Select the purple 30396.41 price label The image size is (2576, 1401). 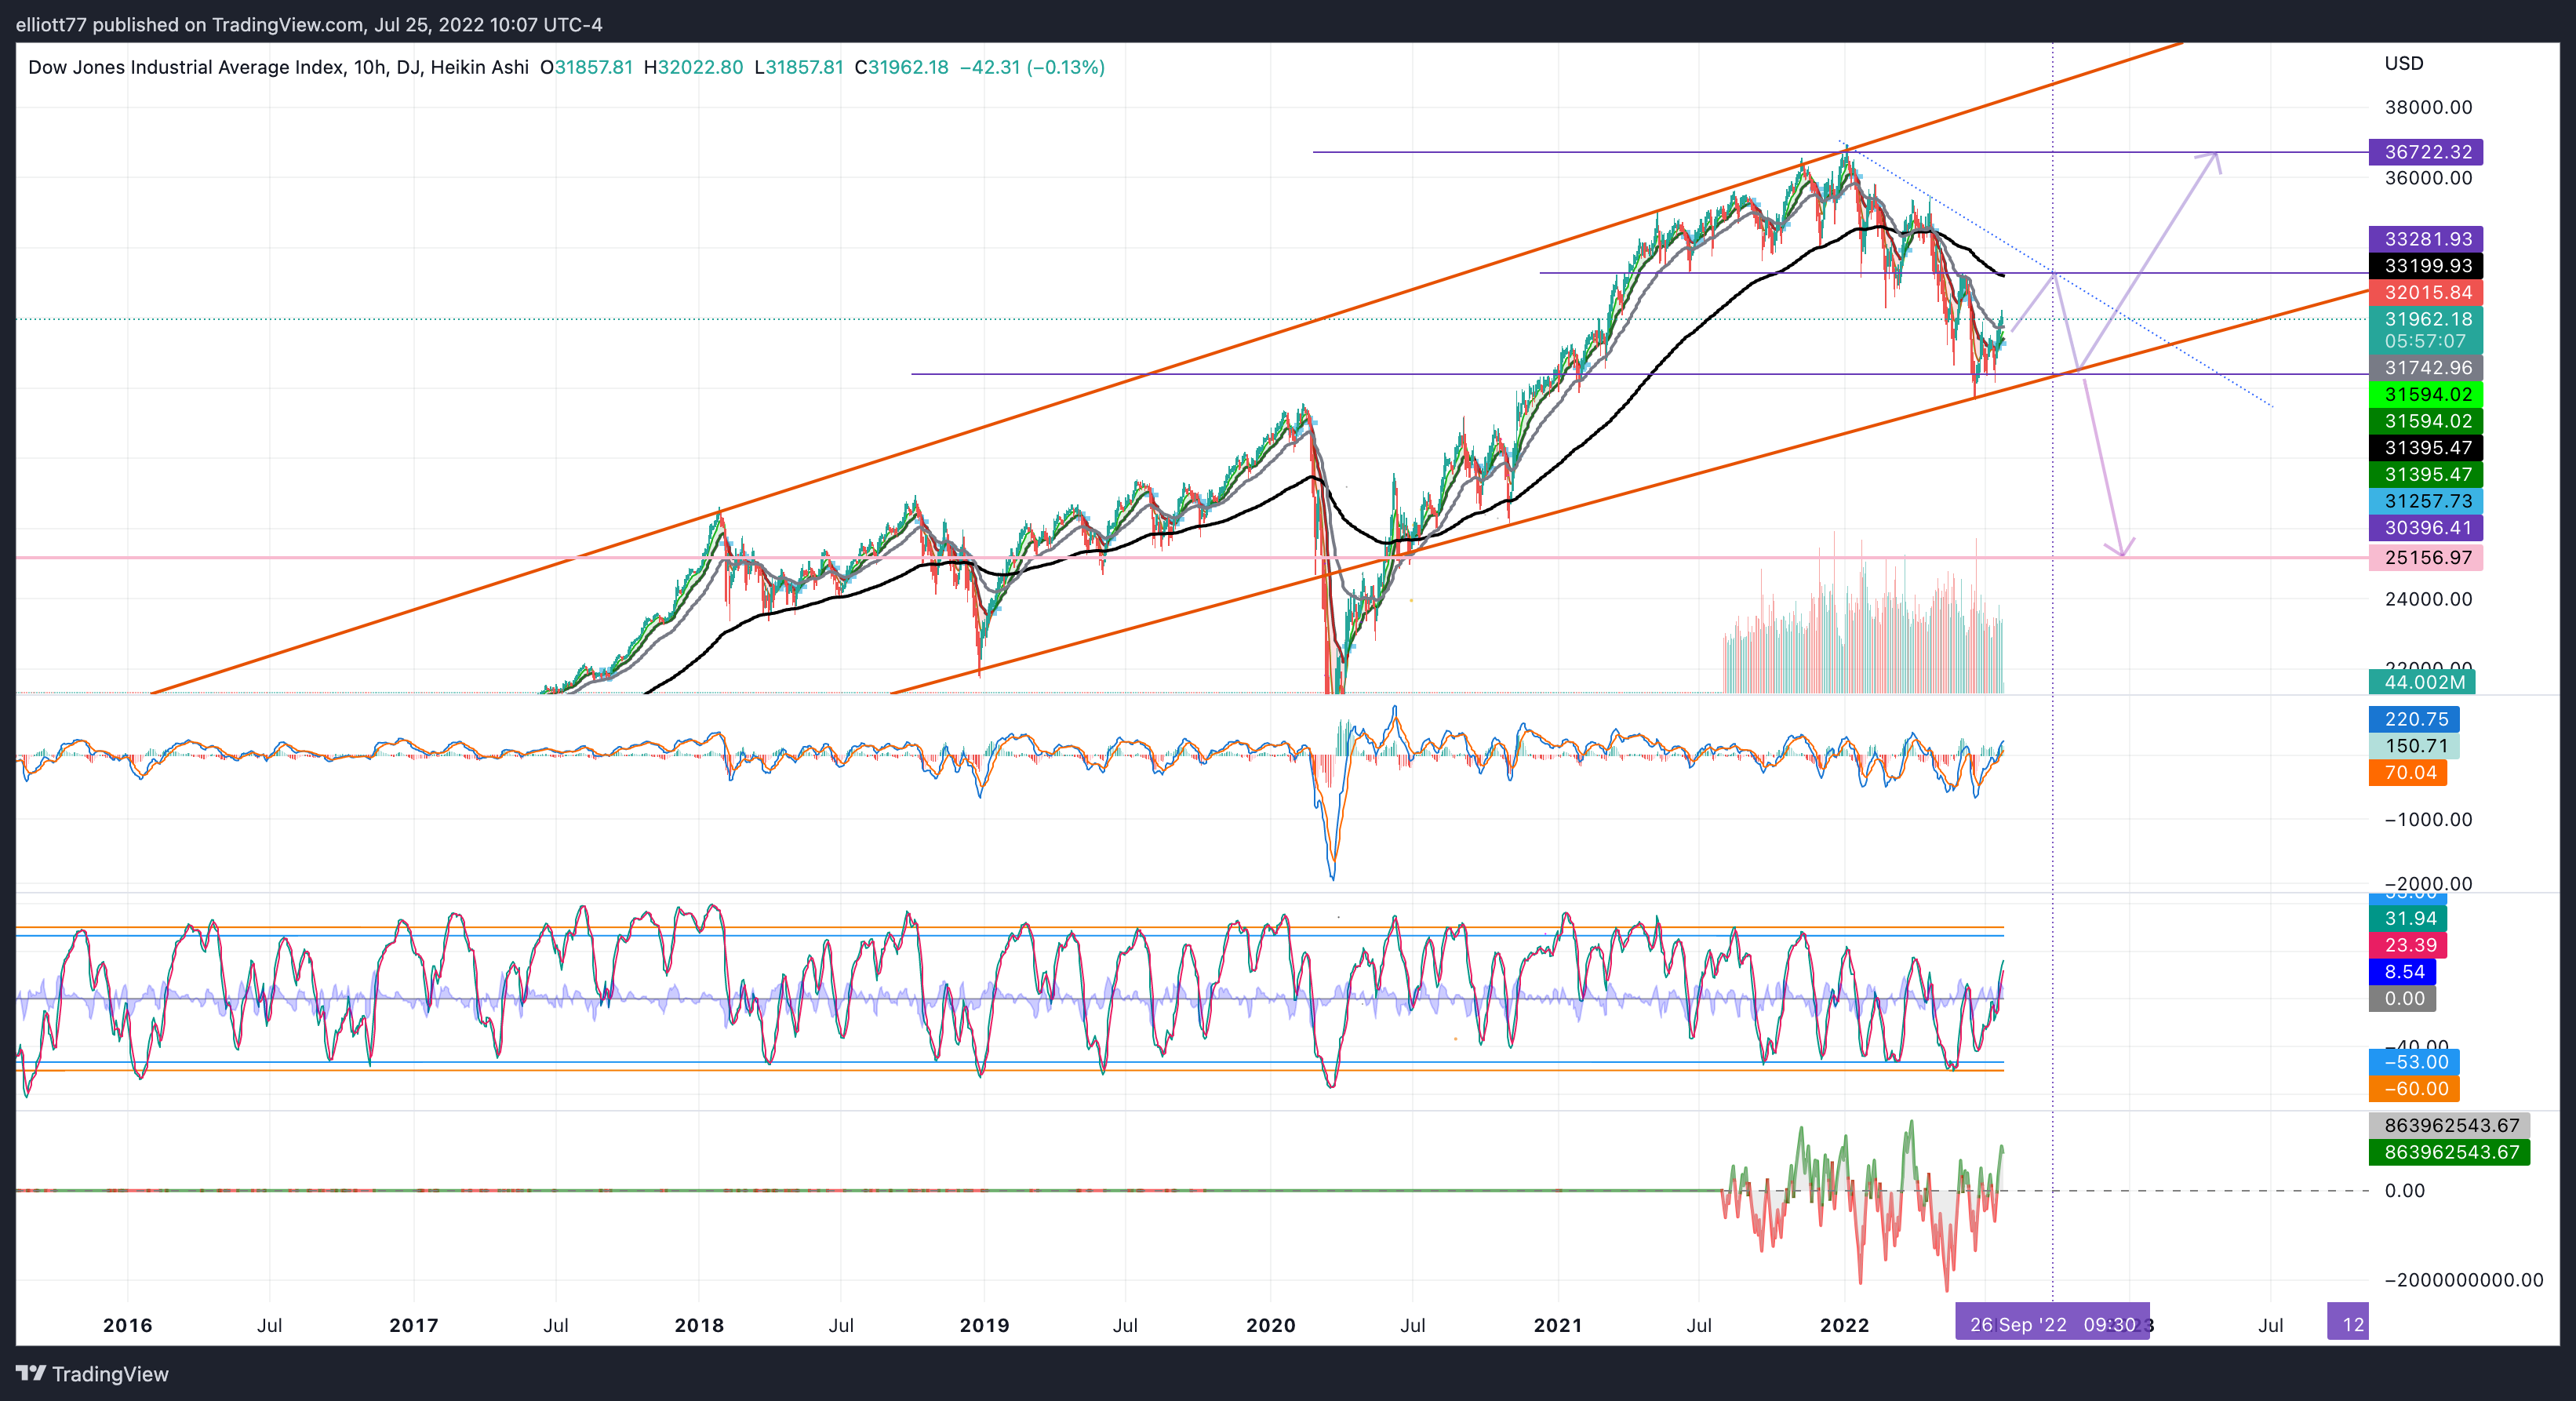pyautogui.click(x=2426, y=528)
